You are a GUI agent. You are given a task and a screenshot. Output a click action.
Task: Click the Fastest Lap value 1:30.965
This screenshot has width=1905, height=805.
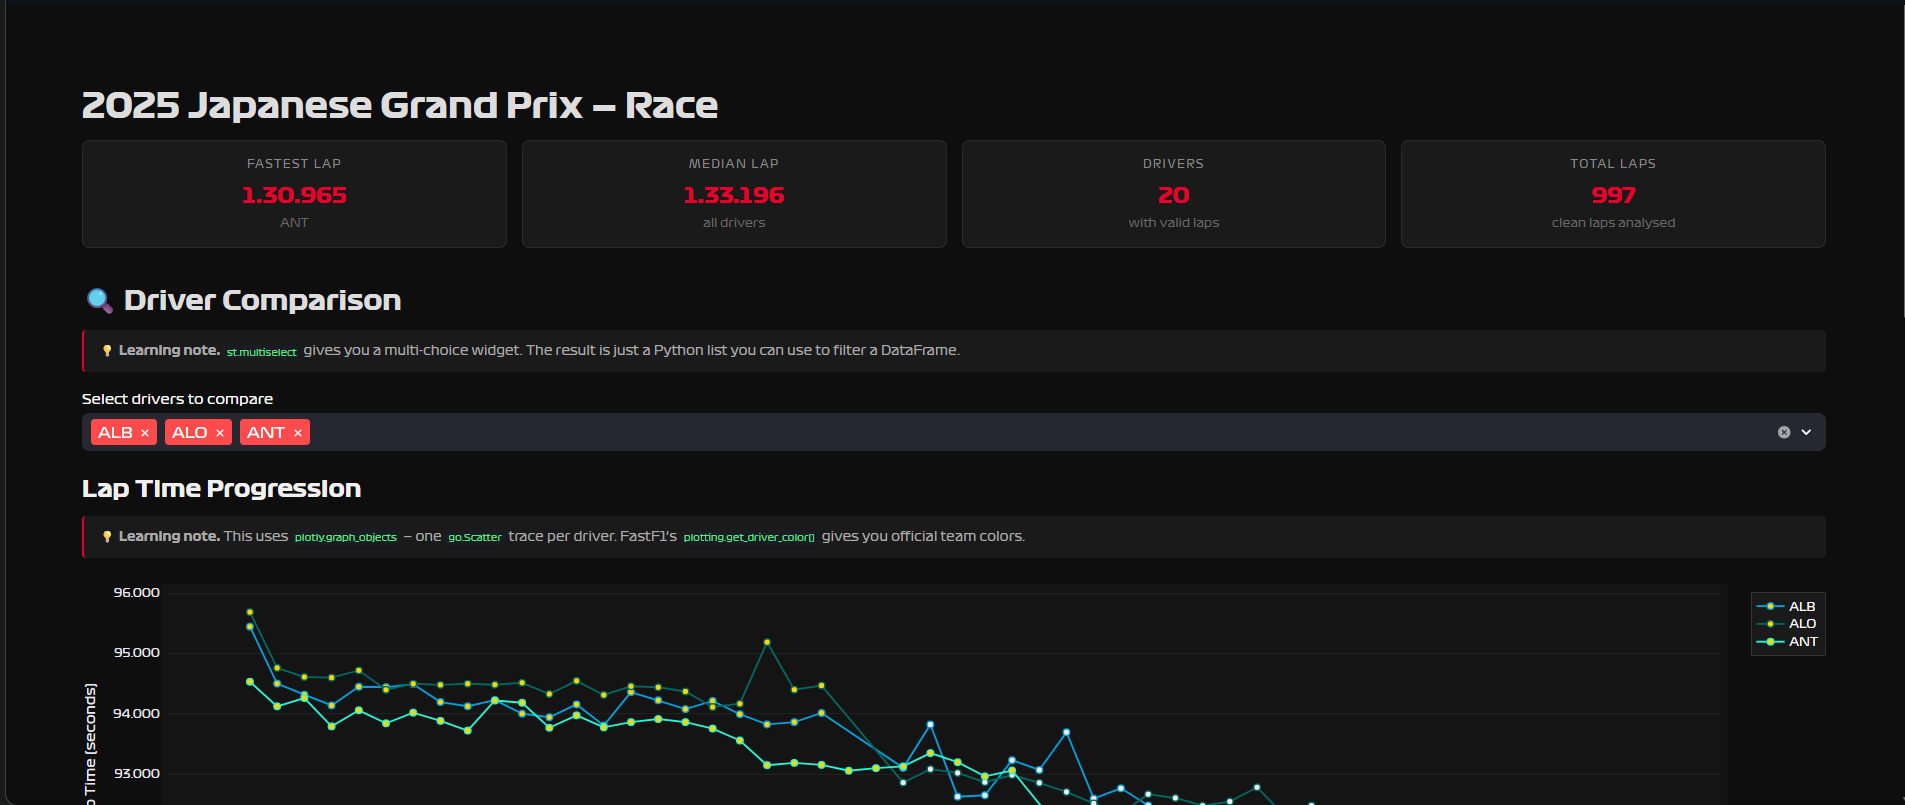click(294, 195)
